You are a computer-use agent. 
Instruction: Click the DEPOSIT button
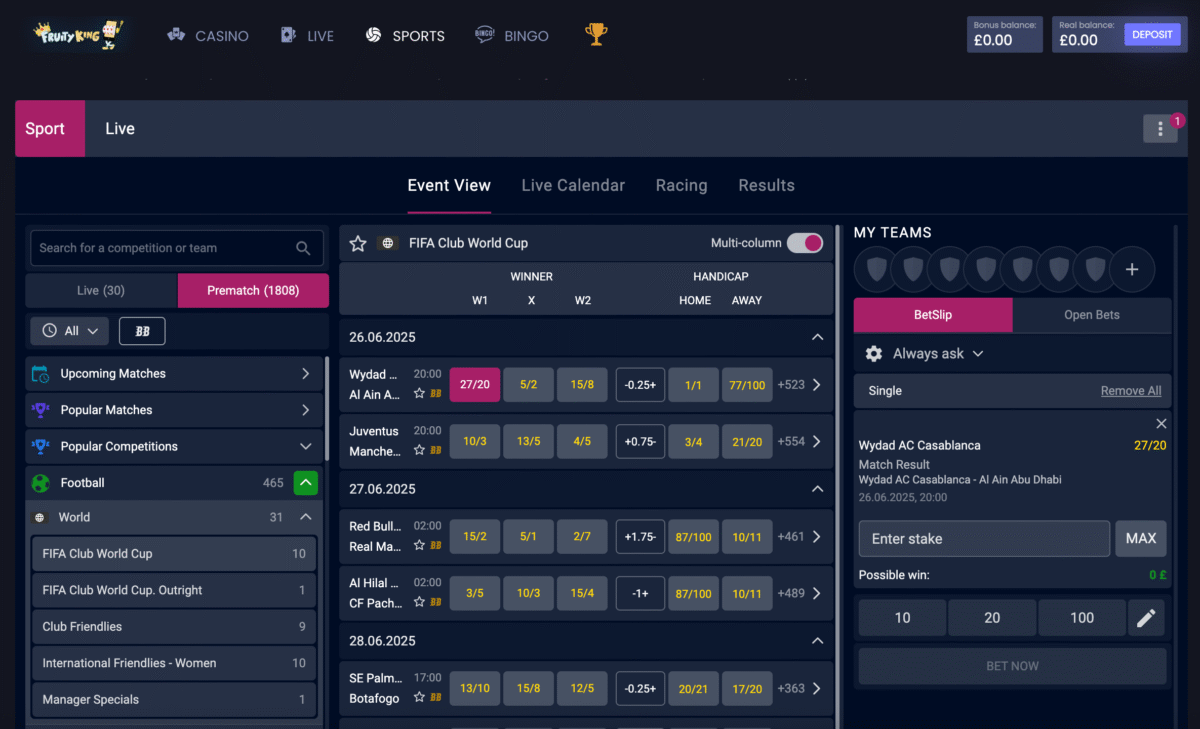pos(1152,34)
